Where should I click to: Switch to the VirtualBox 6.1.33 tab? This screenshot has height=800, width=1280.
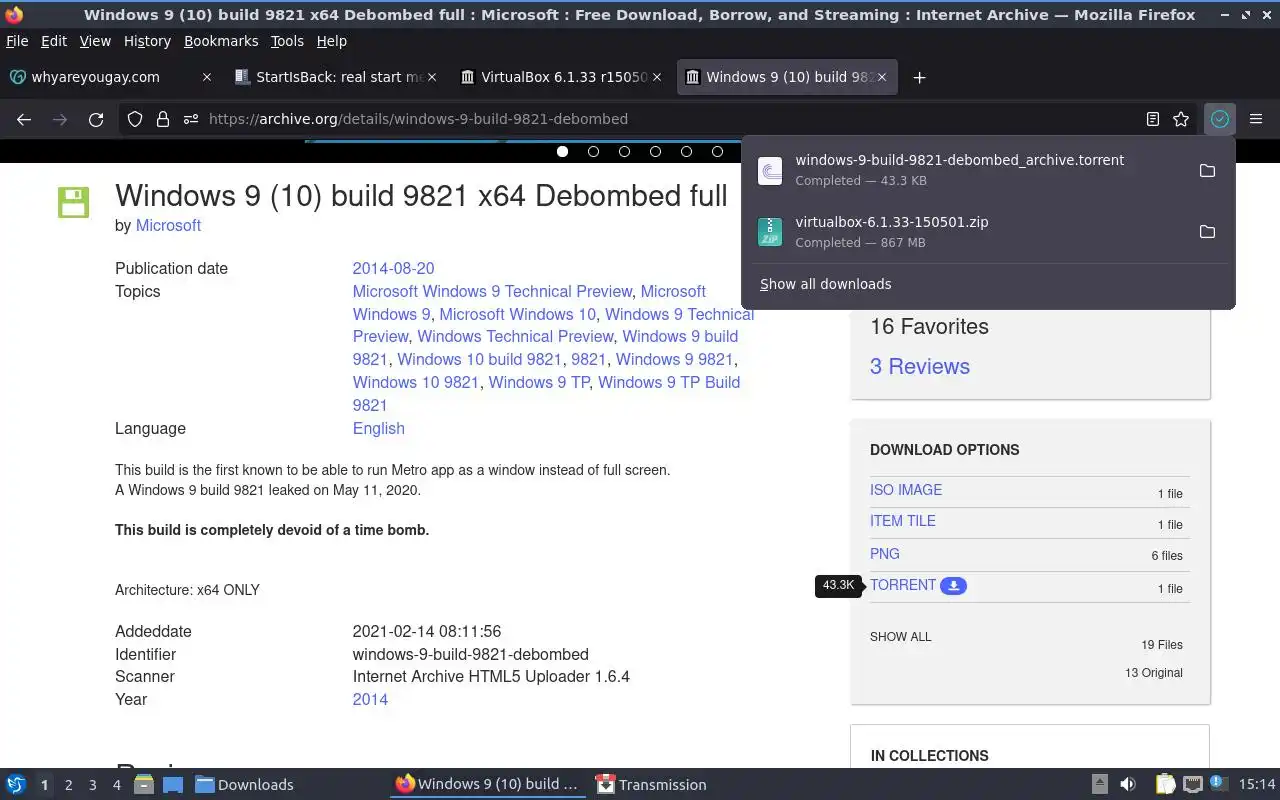tap(562, 77)
